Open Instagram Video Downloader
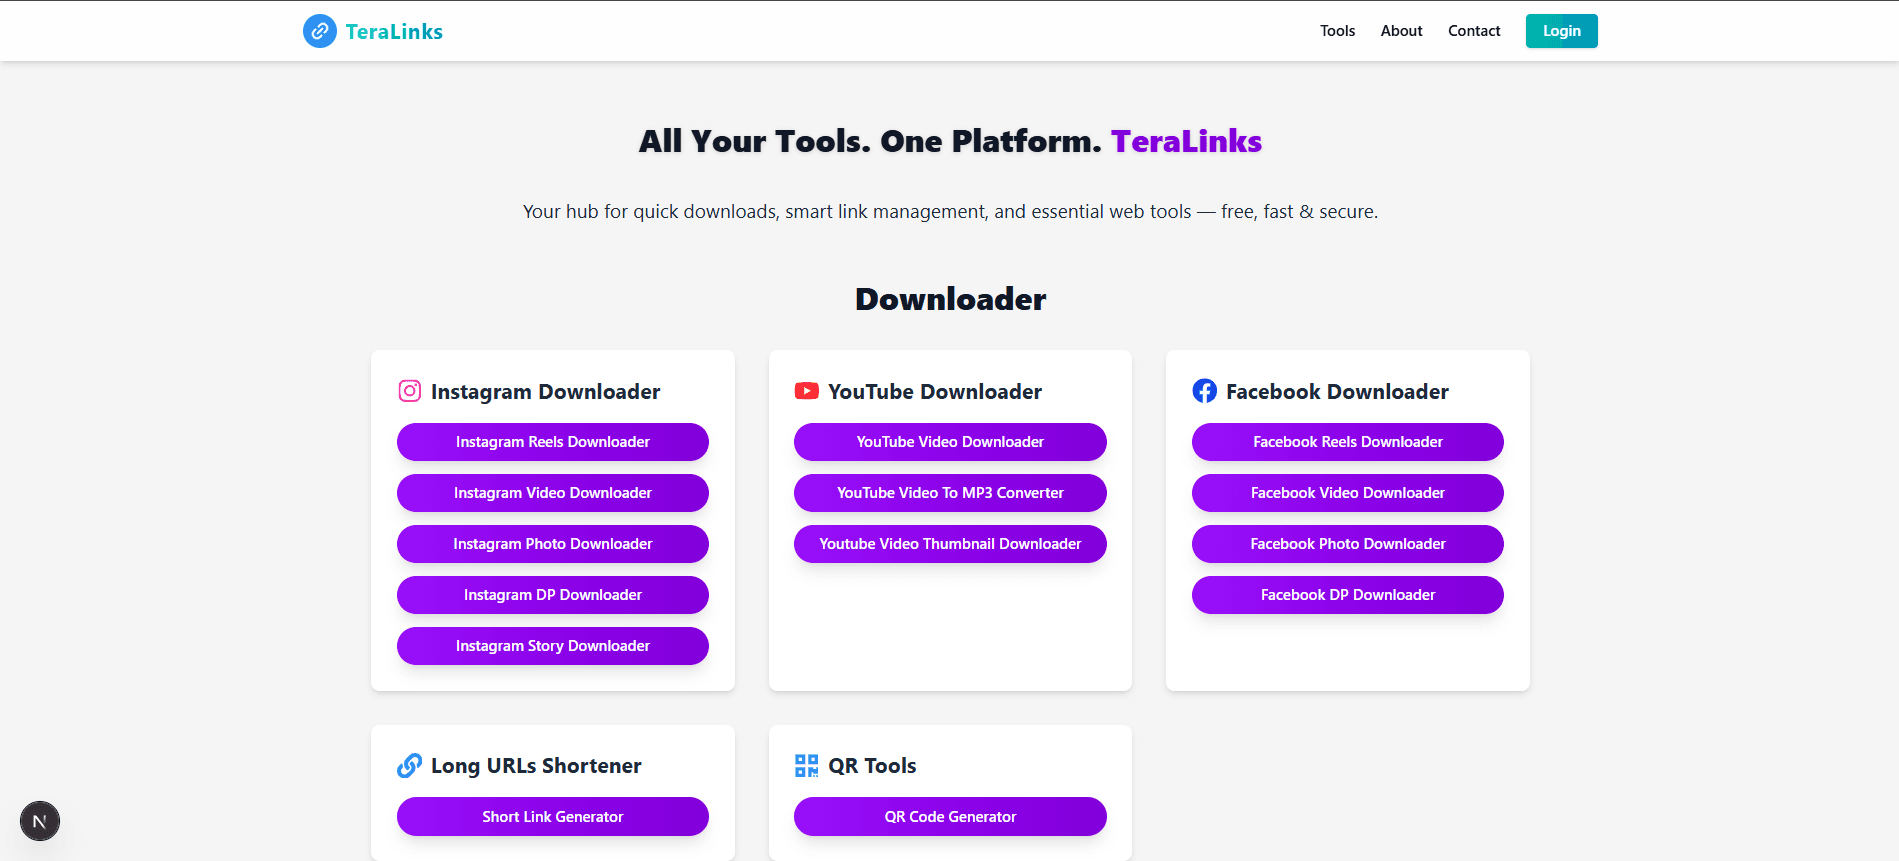This screenshot has width=1899, height=861. click(553, 493)
